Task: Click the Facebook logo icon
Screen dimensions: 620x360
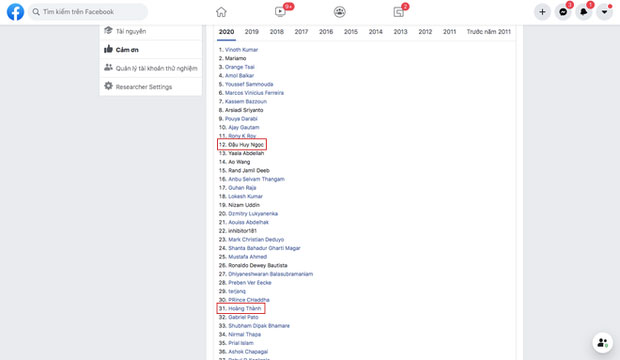Action: (15, 12)
